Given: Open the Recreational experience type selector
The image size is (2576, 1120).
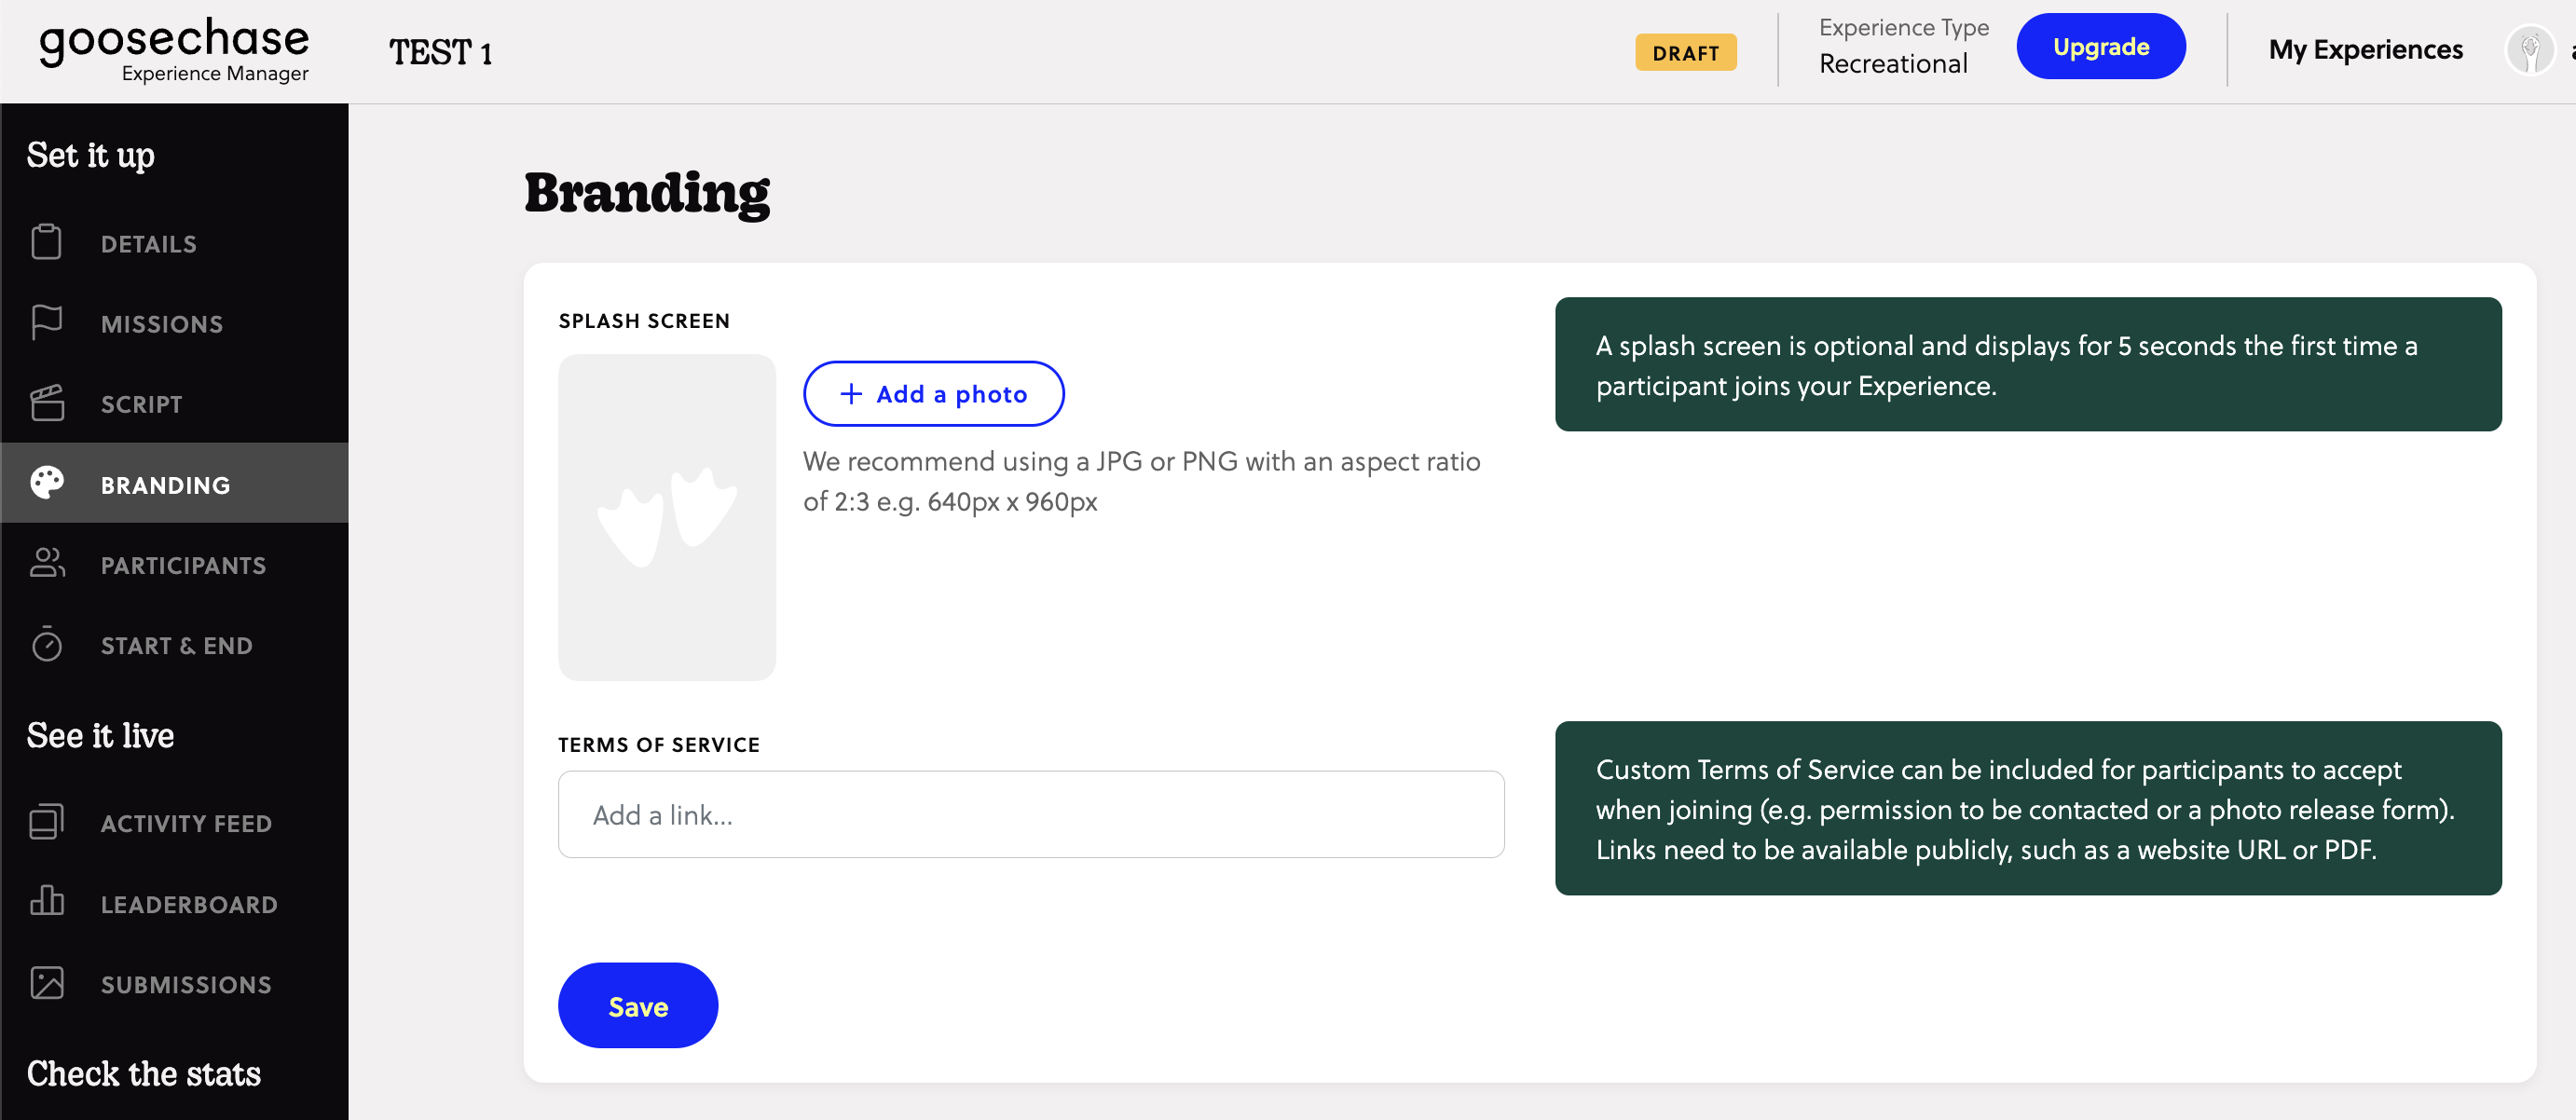Looking at the screenshot, I should [1893, 62].
